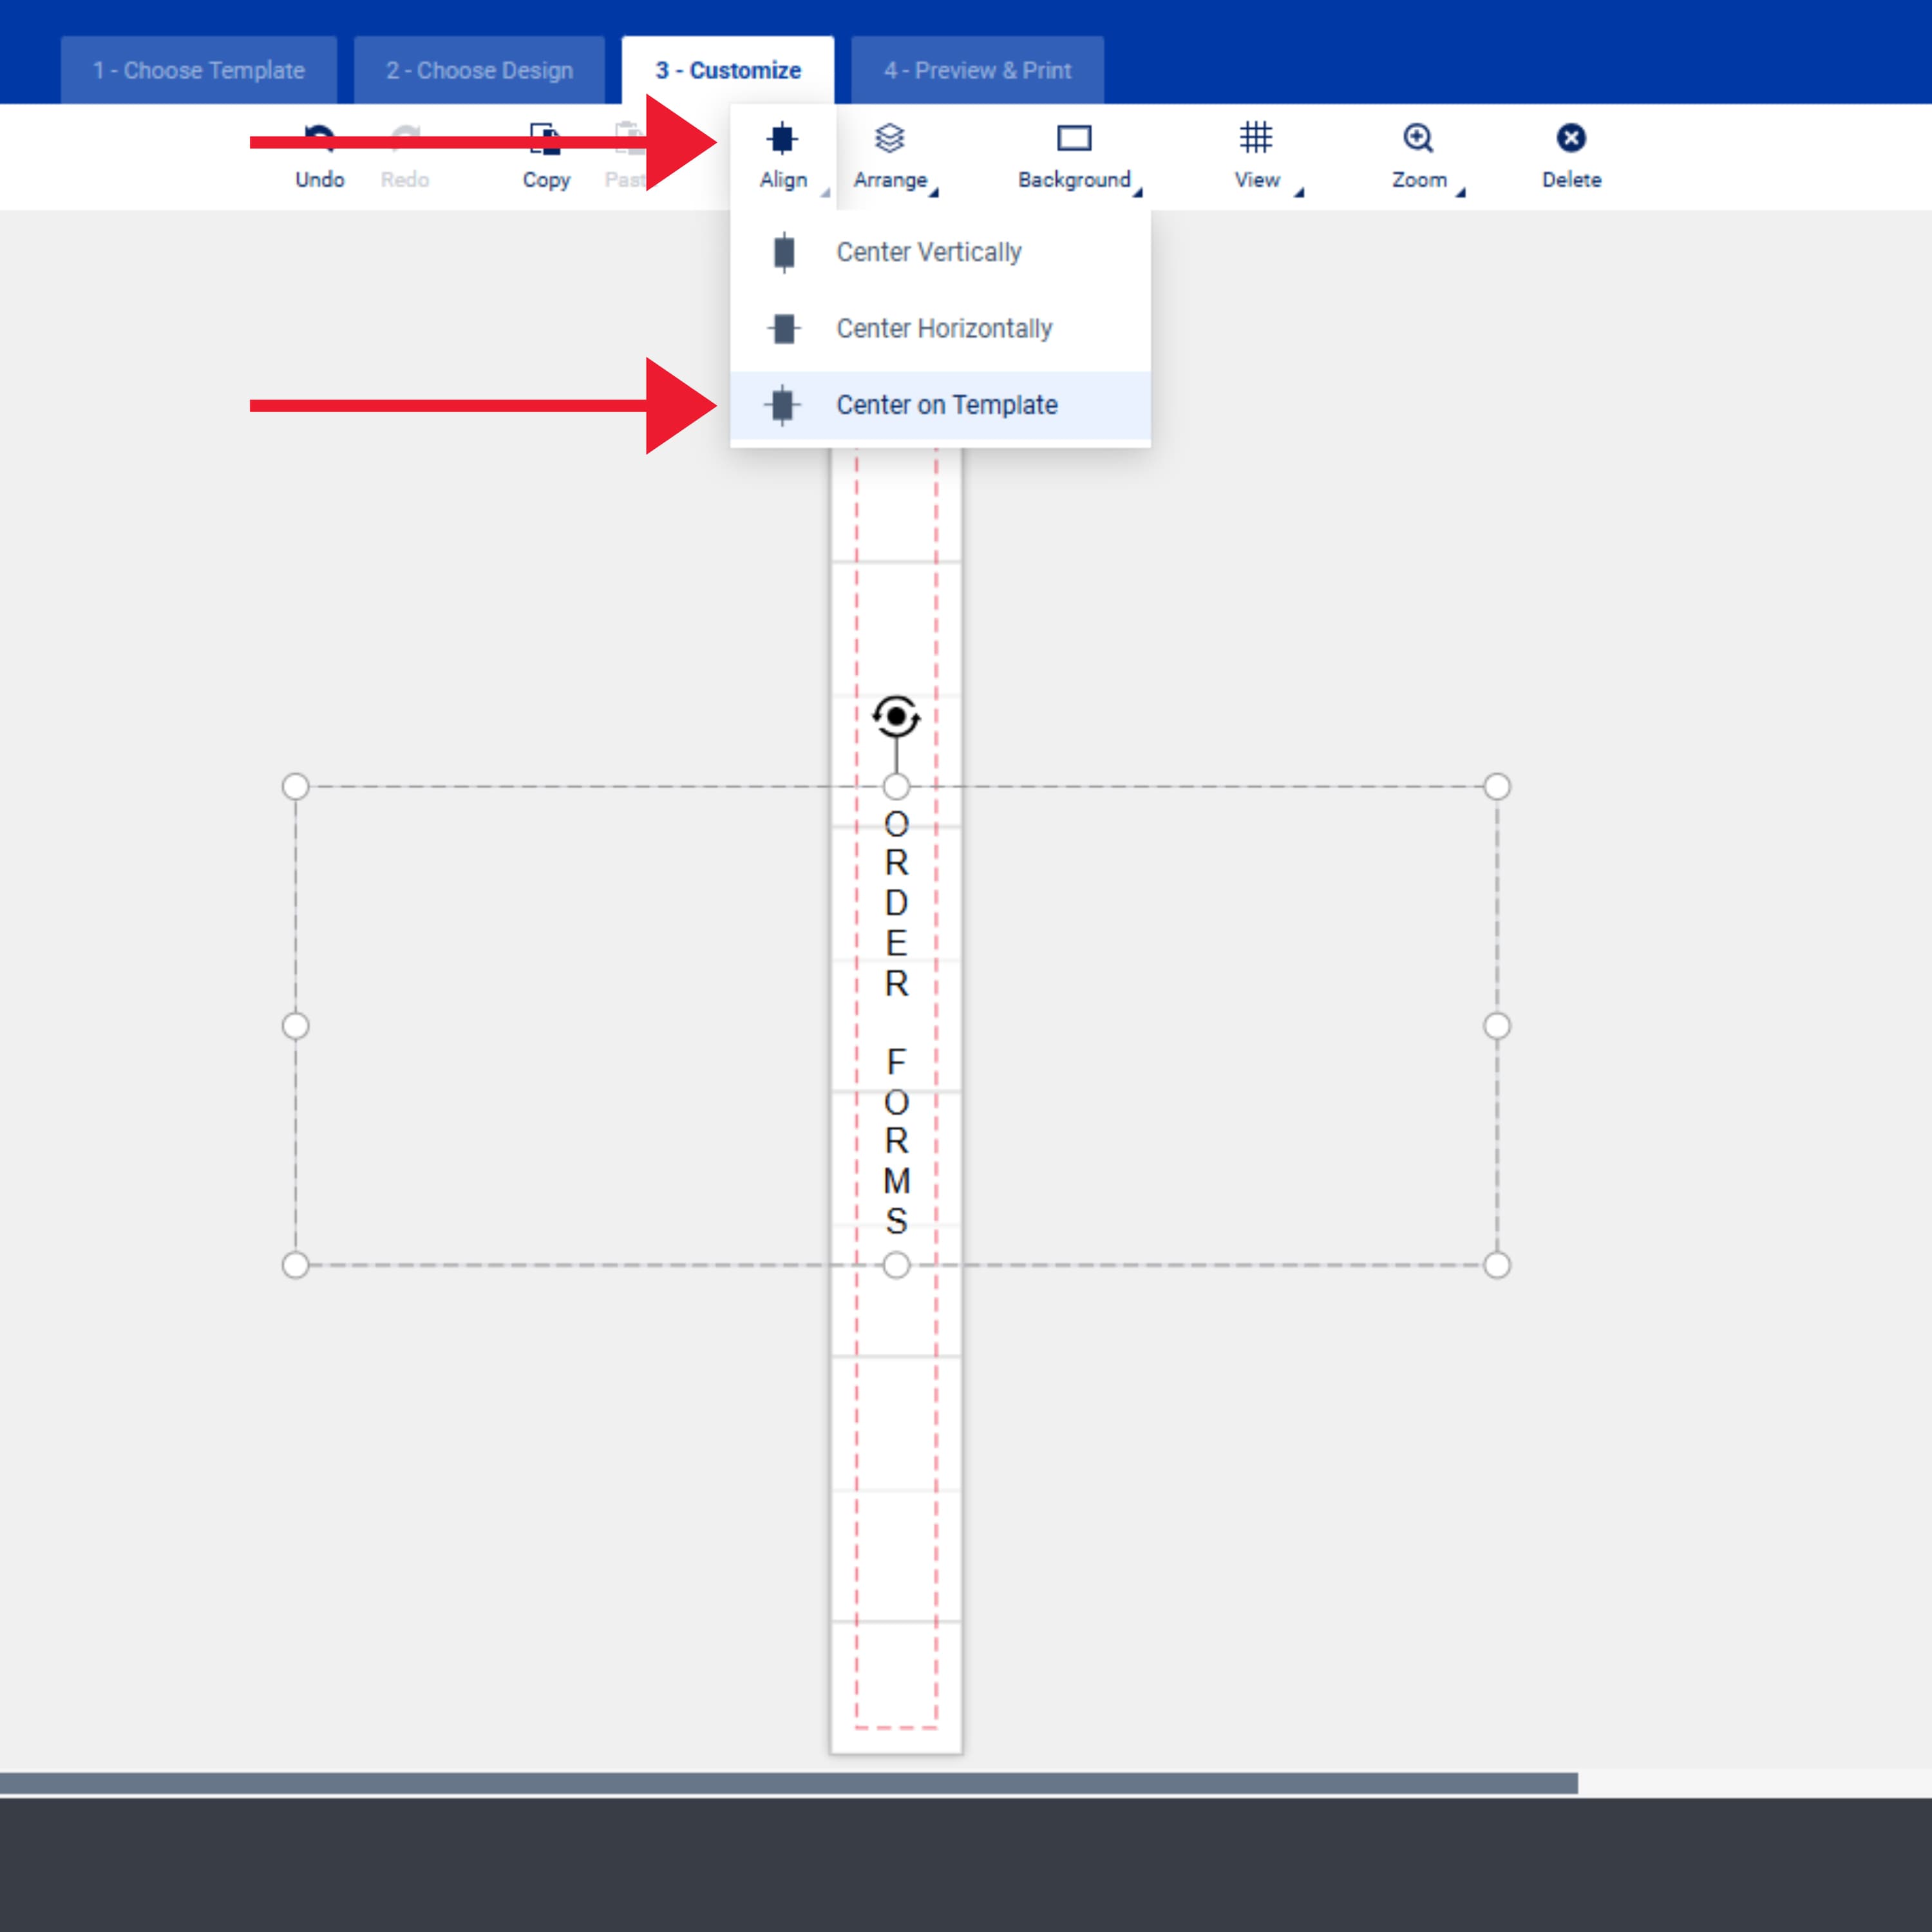
Task: Click the bottom-center resize handle
Action: tap(896, 1265)
